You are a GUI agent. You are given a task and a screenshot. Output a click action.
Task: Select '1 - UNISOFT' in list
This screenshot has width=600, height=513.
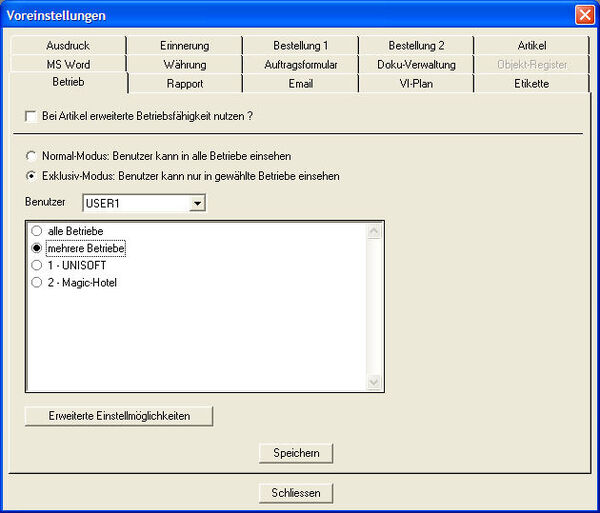point(37,266)
